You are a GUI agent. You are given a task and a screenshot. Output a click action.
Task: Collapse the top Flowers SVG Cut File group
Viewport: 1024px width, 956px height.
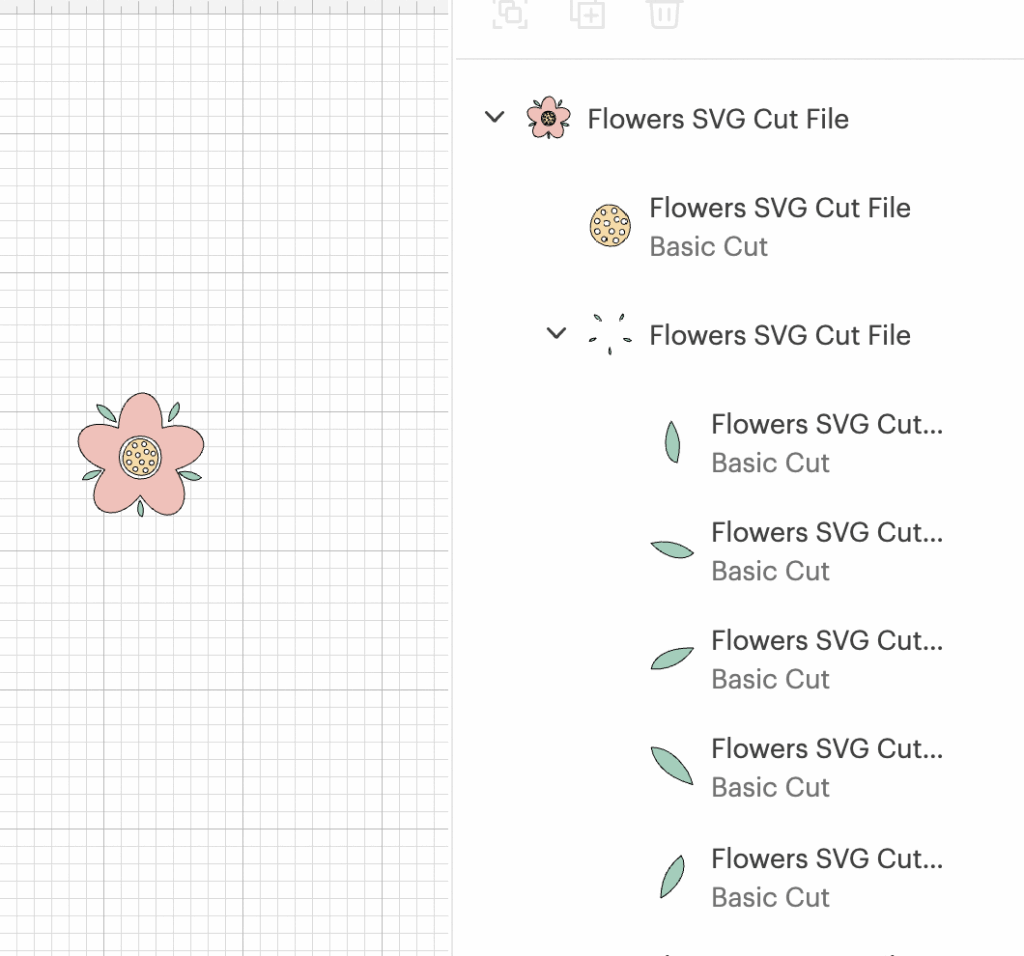(x=494, y=117)
